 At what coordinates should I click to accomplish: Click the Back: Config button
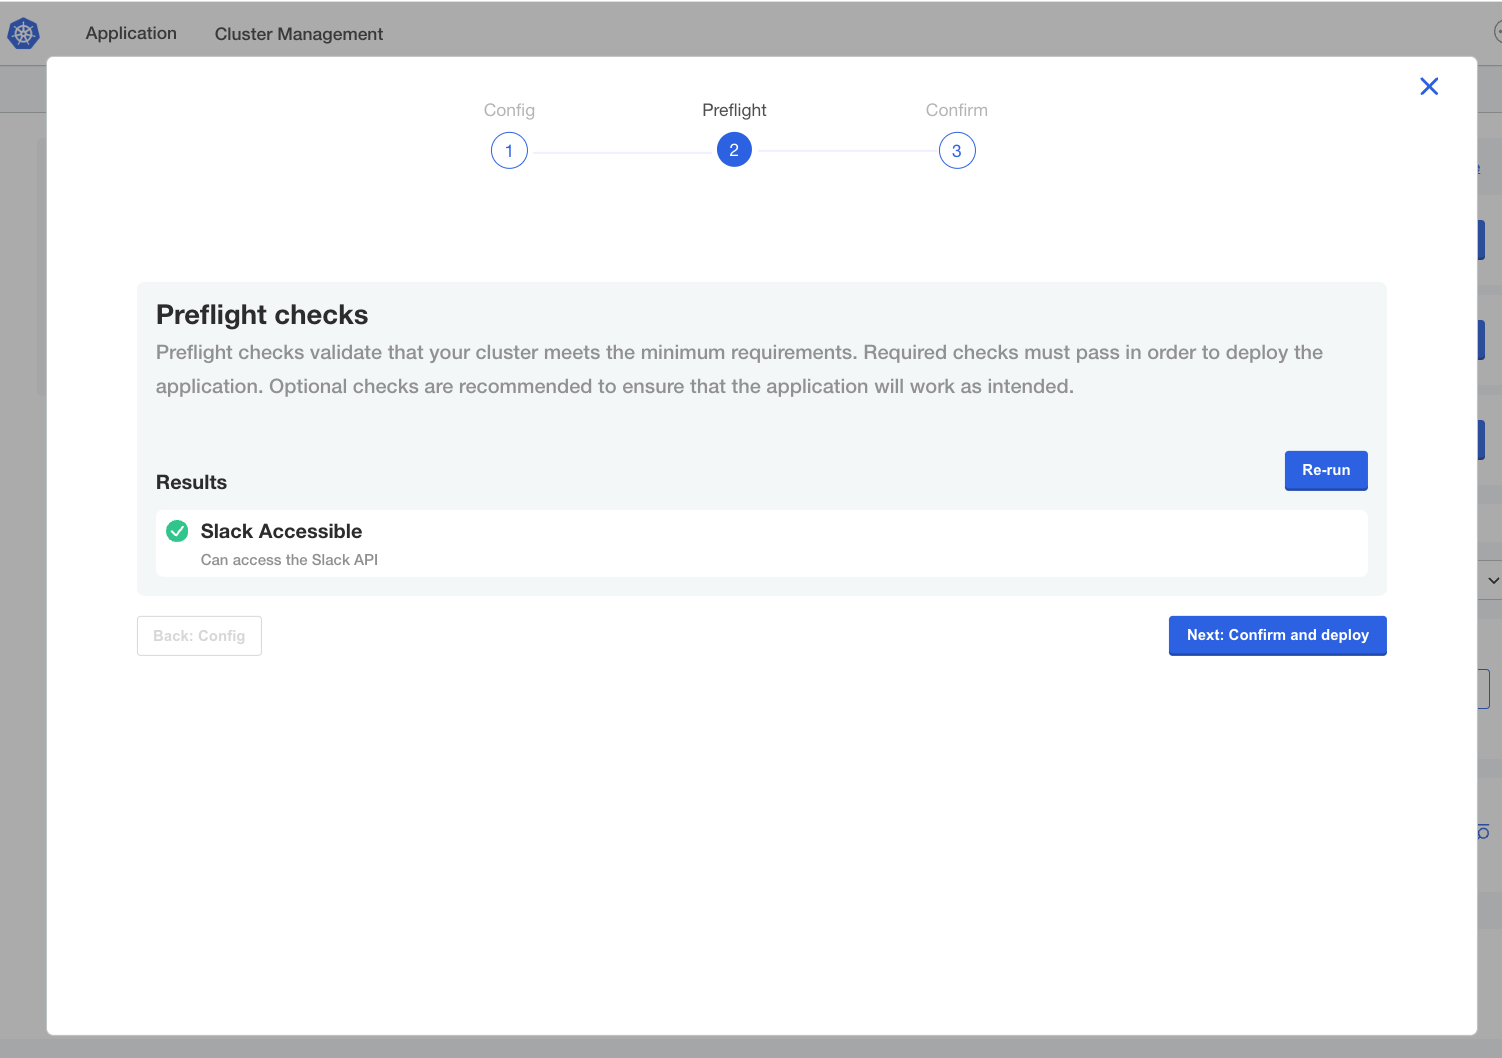point(199,635)
